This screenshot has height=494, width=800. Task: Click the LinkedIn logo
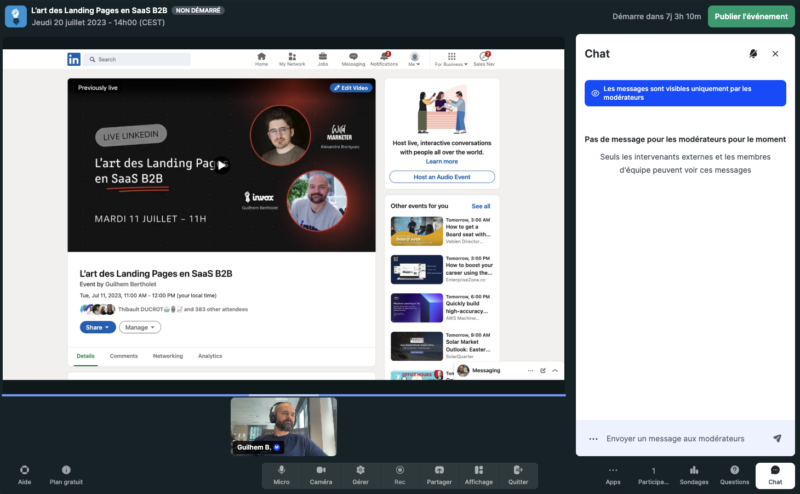point(73,59)
